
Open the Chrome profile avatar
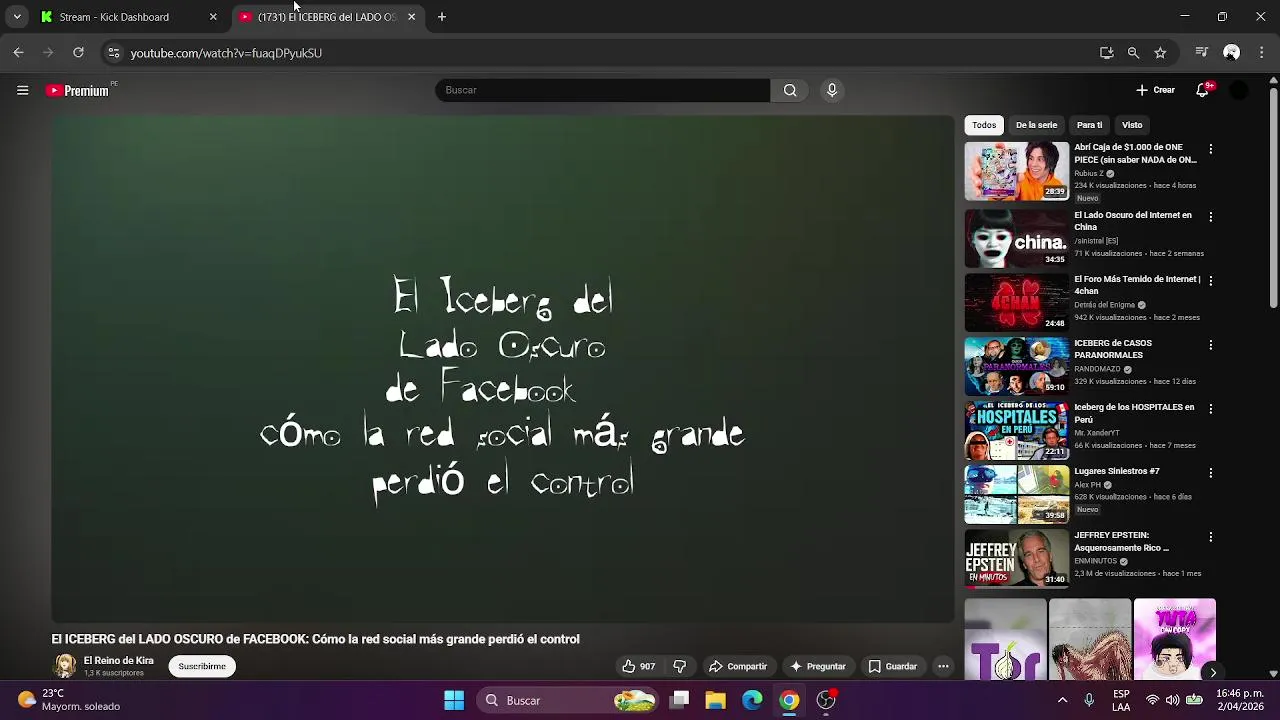tap(1231, 53)
